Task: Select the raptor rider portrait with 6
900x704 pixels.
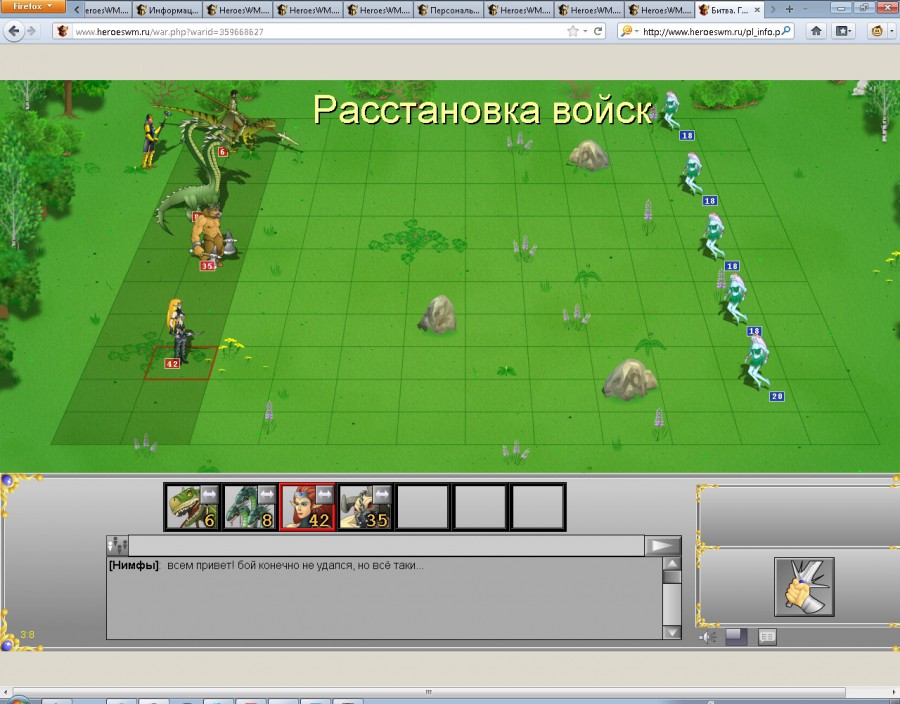Action: click(192, 507)
